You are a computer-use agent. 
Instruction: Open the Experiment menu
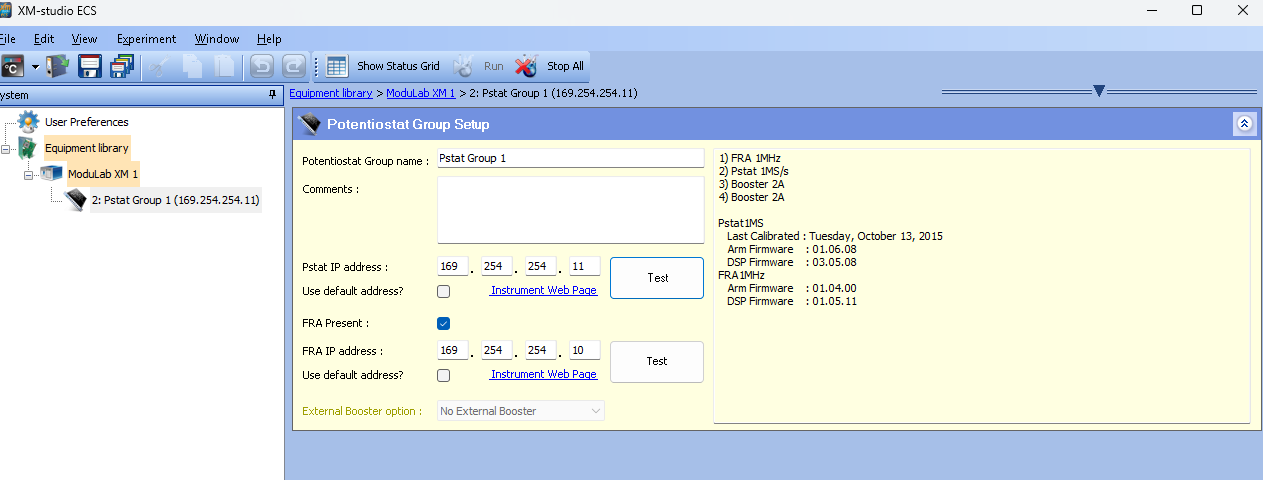pos(146,39)
